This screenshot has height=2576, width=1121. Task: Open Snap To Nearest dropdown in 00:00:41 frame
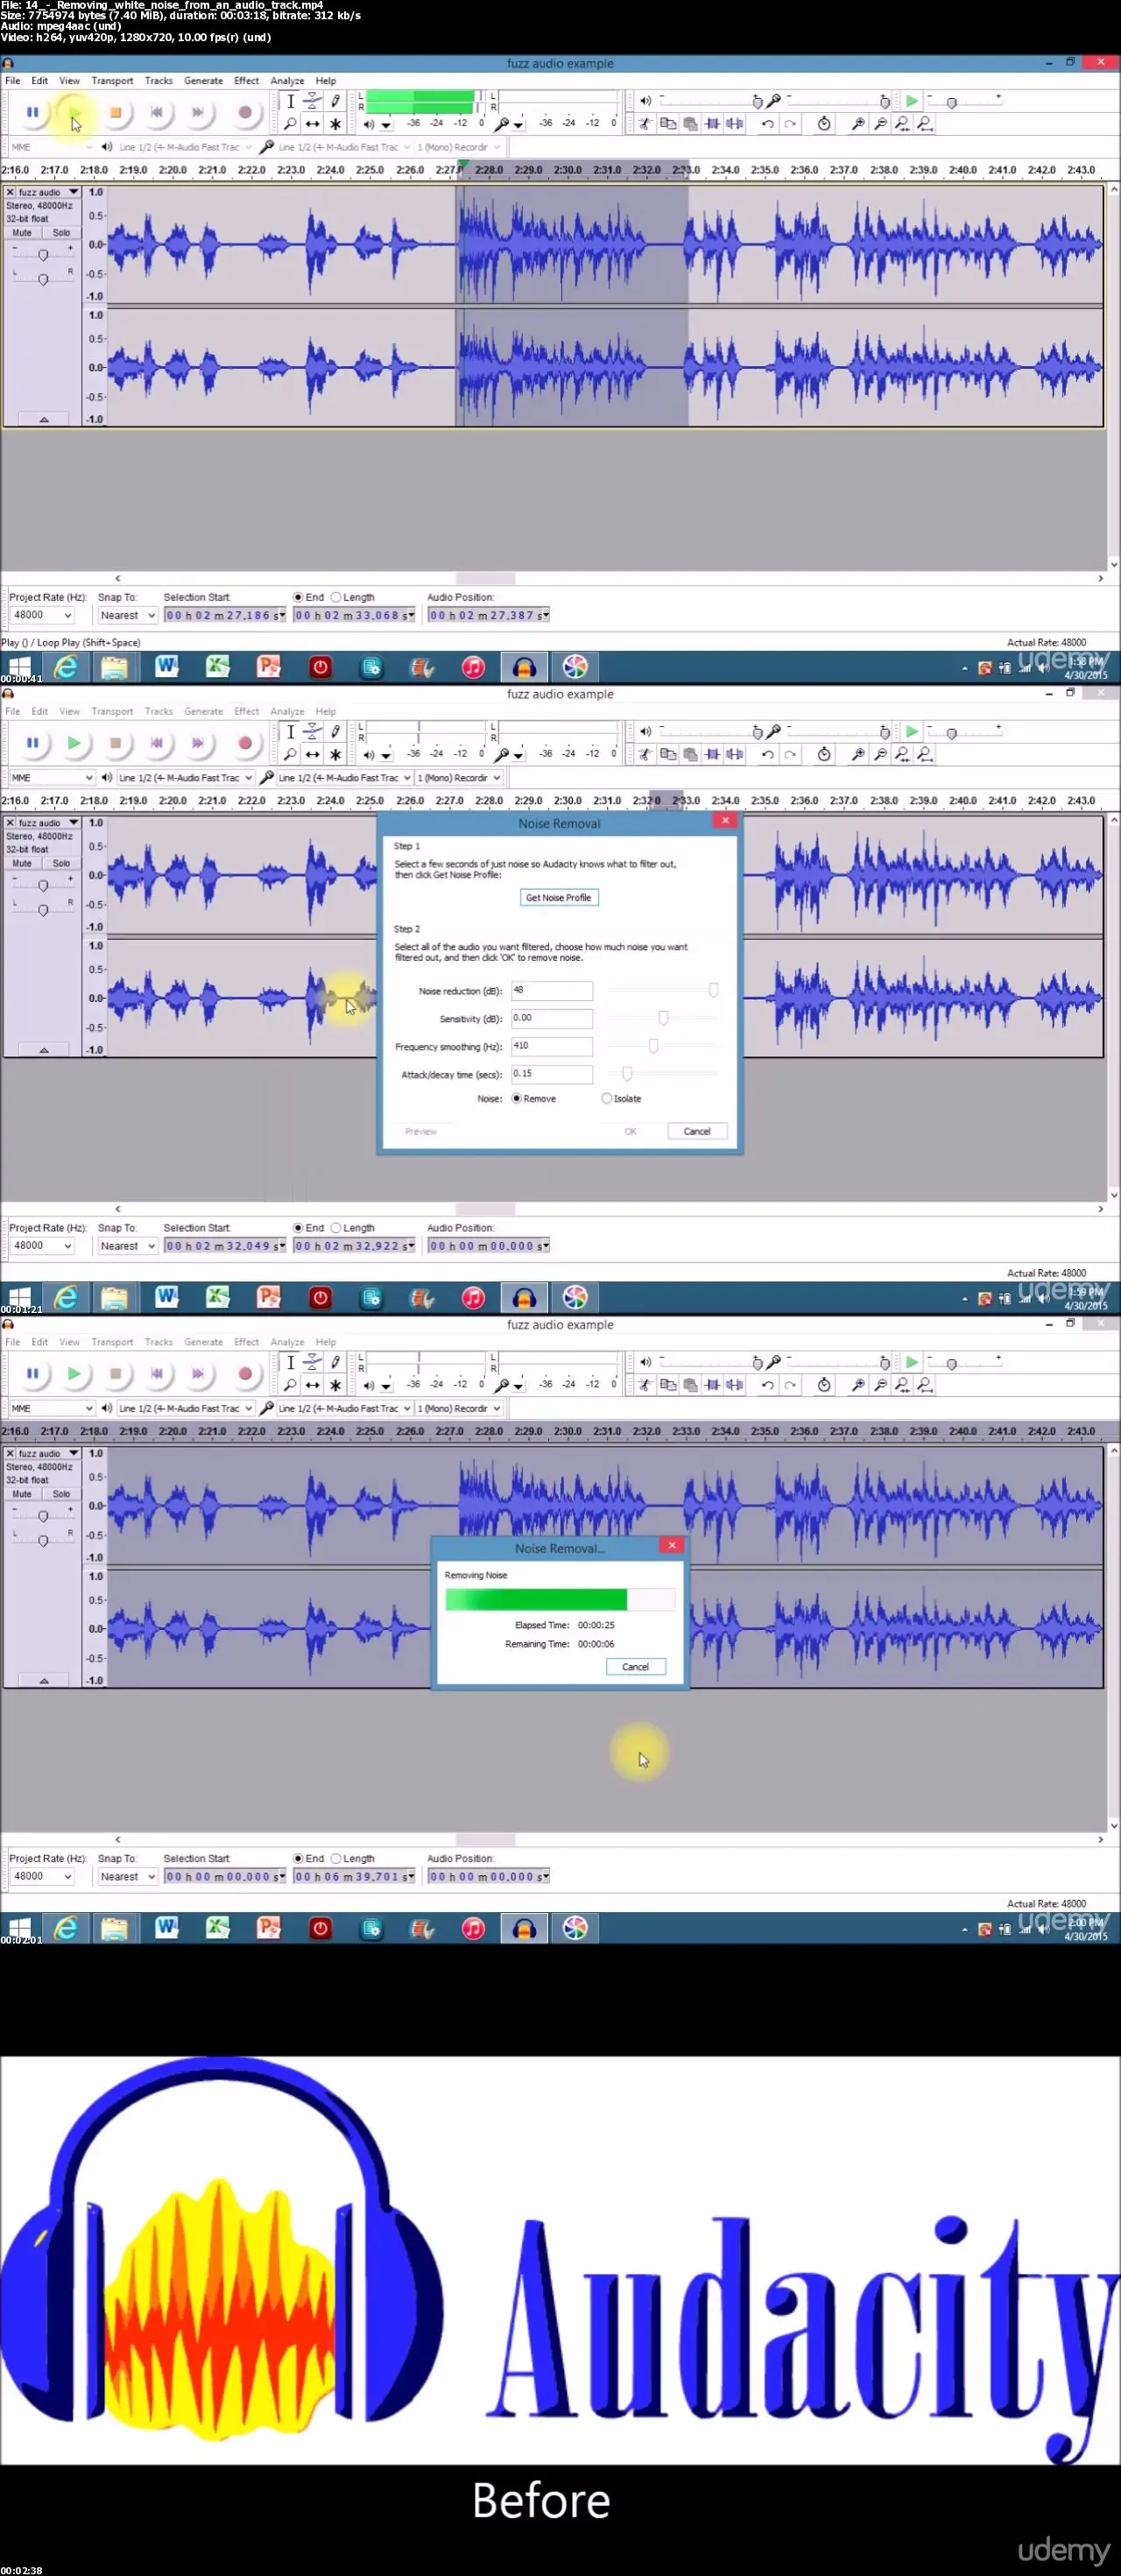point(127,615)
